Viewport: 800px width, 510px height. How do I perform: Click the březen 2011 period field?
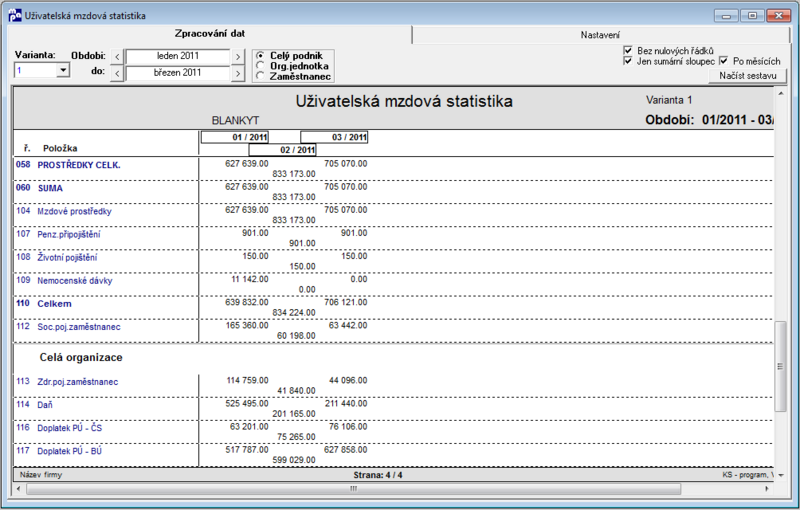[x=178, y=73]
